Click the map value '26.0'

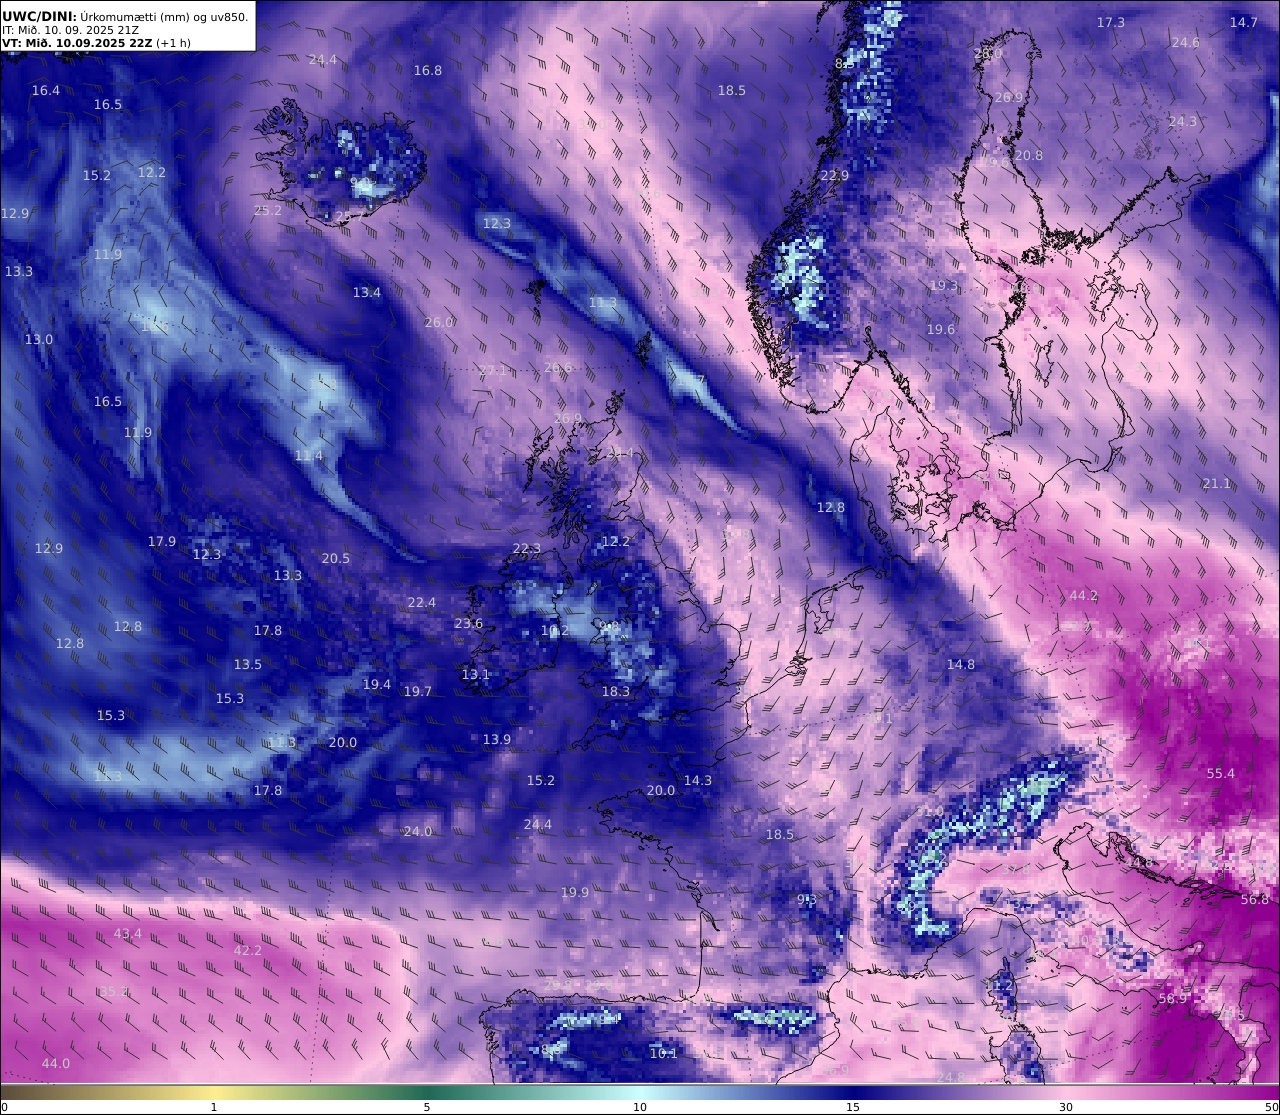tap(440, 323)
